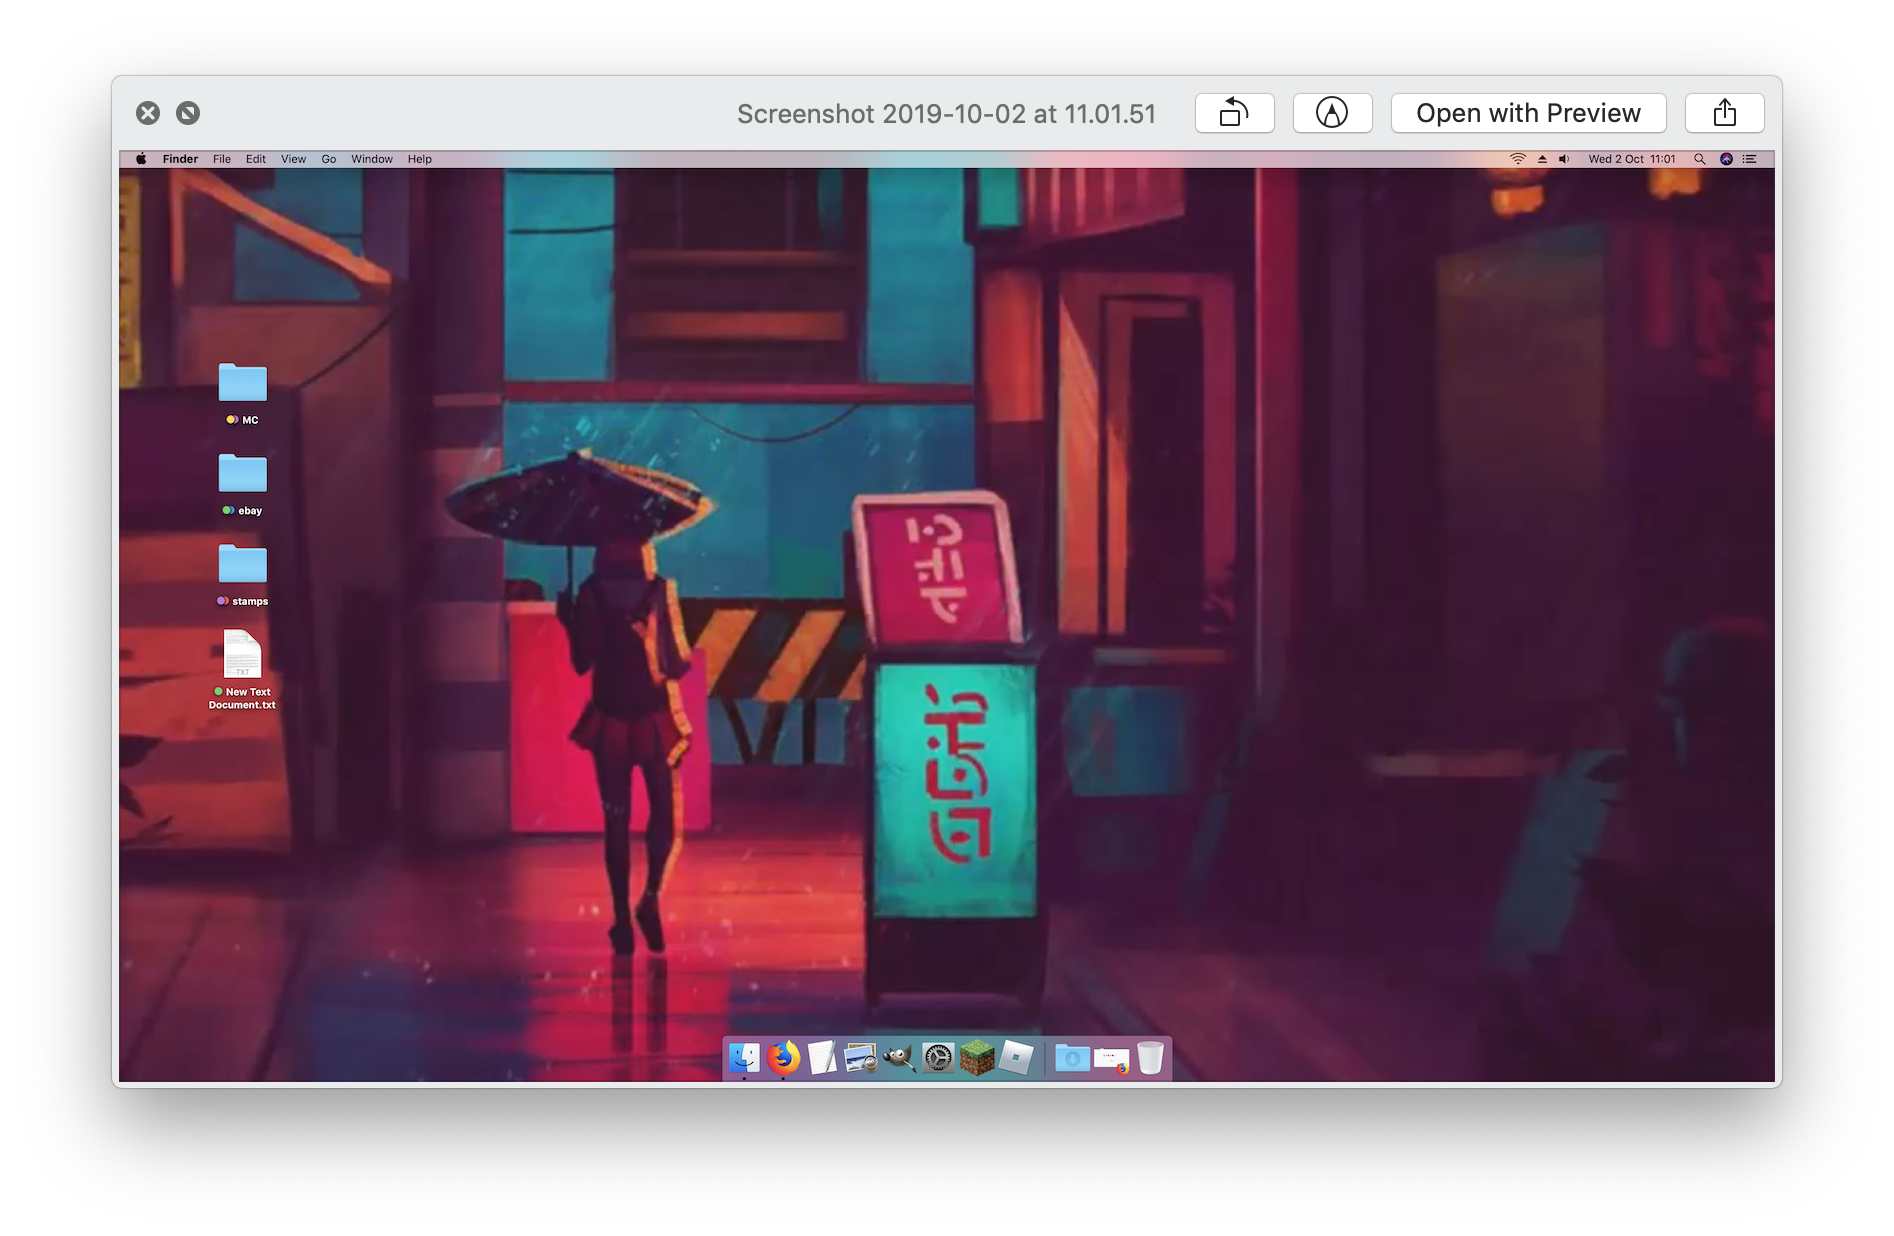The image size is (1894, 1236).
Task: Open the Go menu
Action: [329, 159]
